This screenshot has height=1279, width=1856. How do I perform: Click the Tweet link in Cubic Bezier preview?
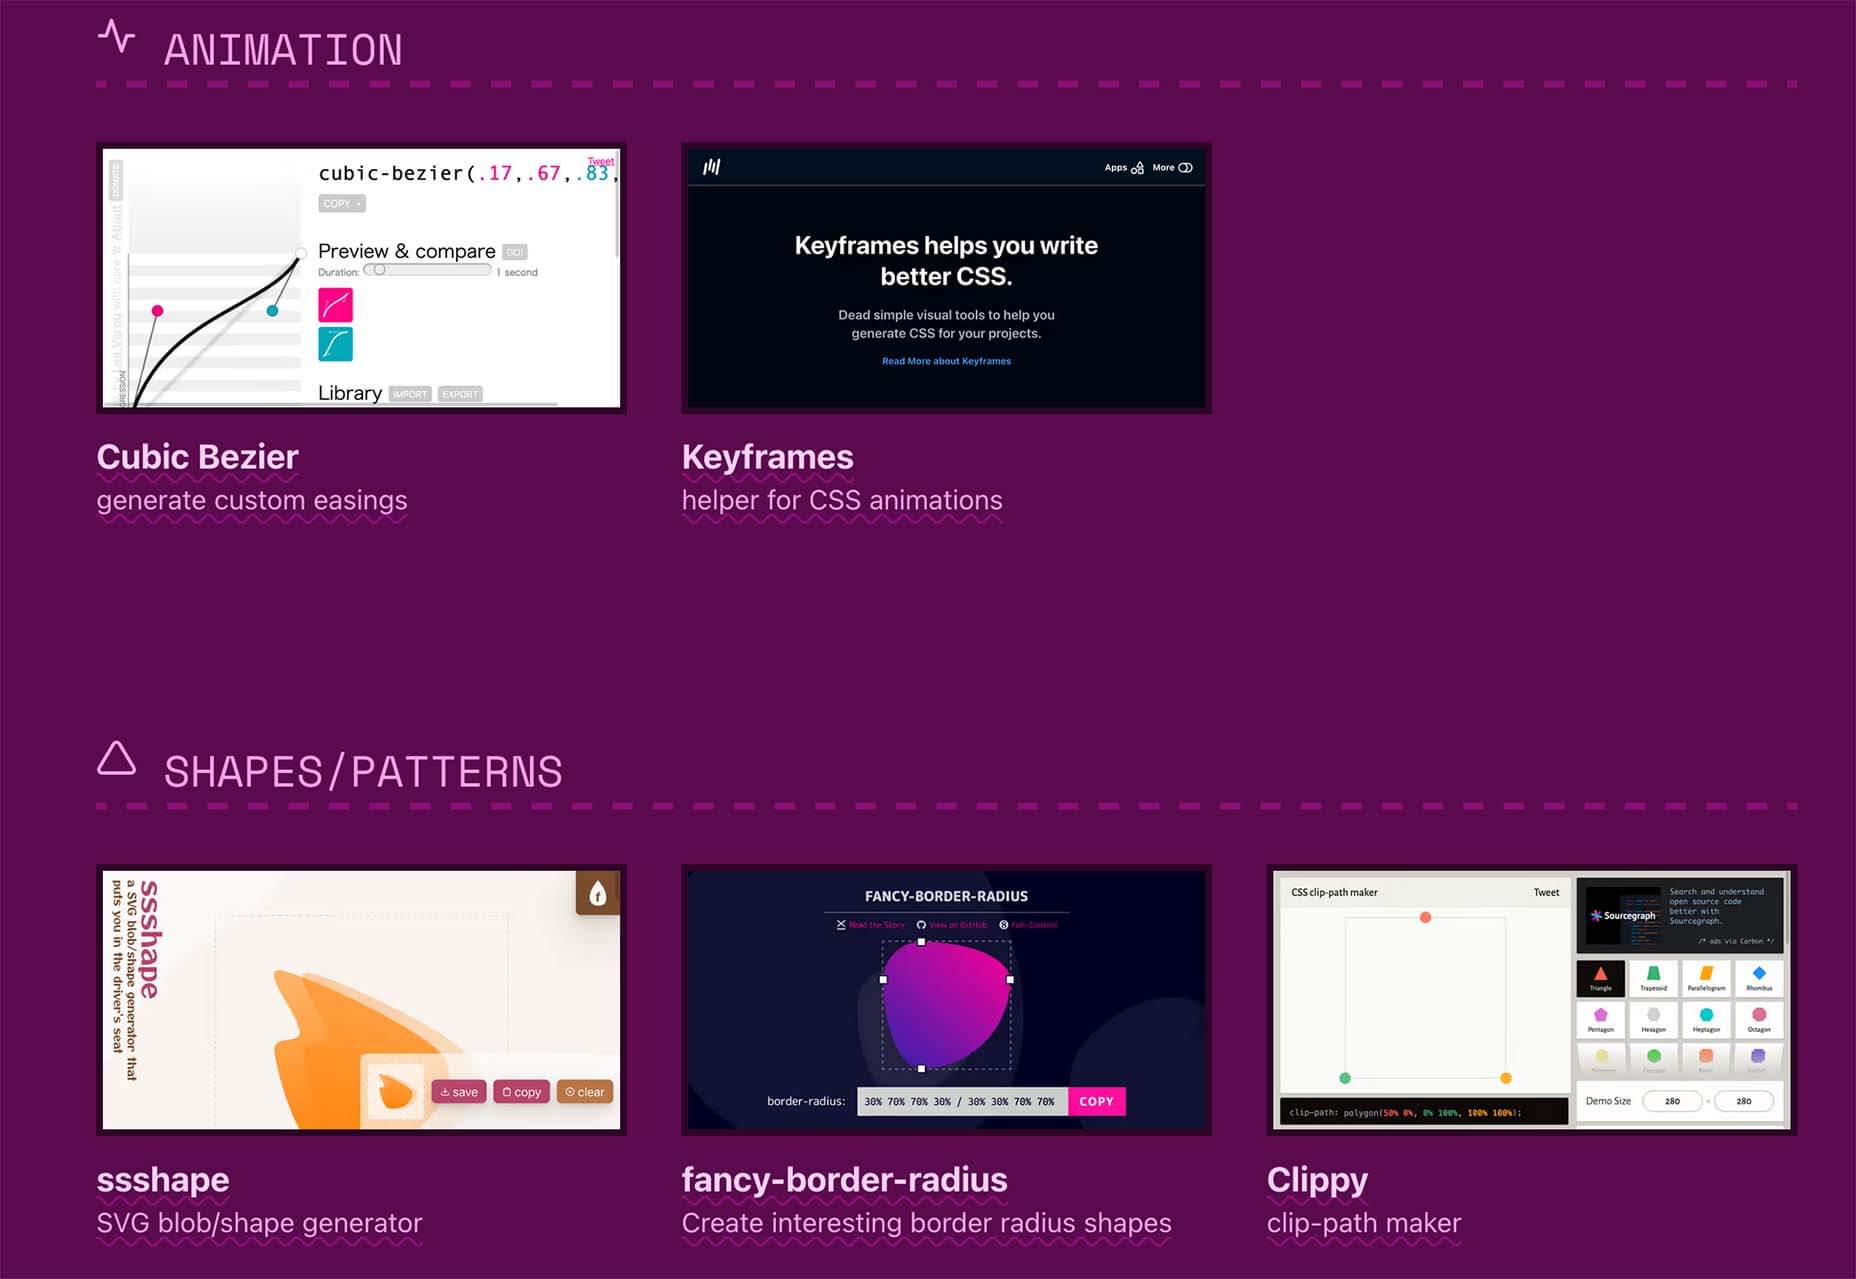[601, 161]
